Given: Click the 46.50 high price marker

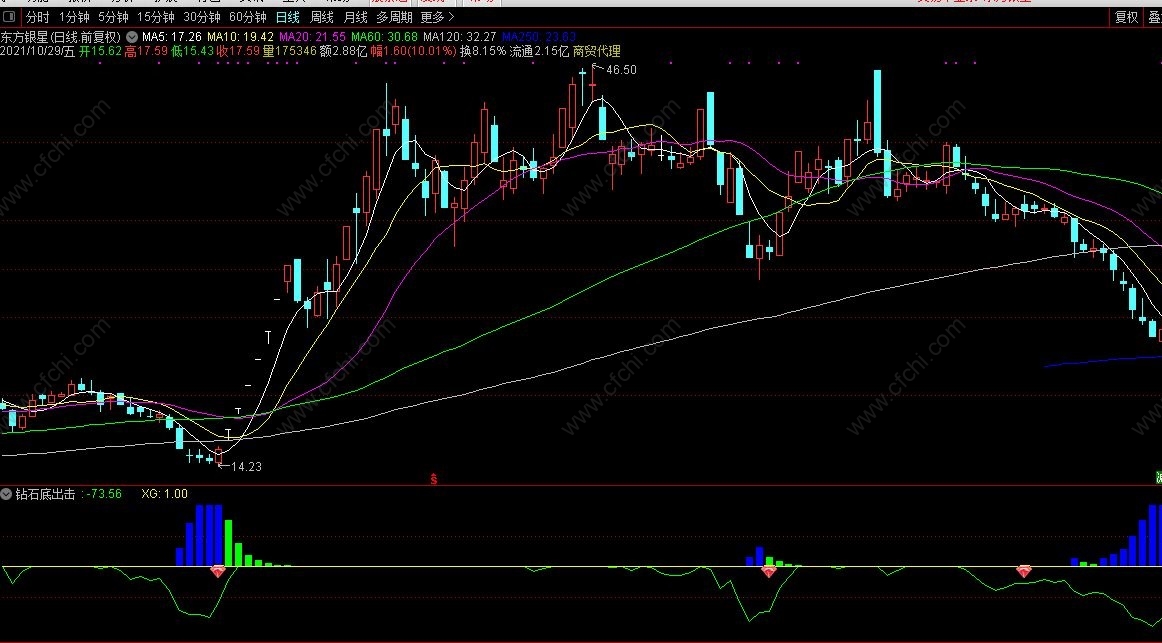Looking at the screenshot, I should pyautogui.click(x=621, y=70).
